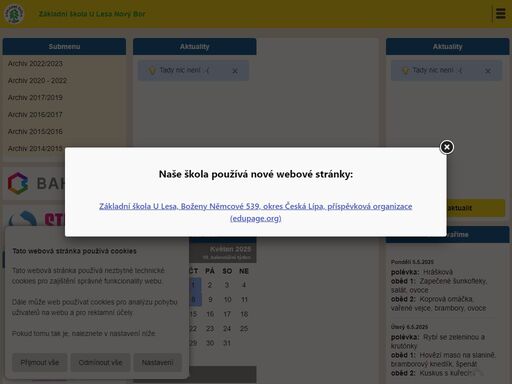Click the Bakaláři logo icon
512x384 pixels.
coord(18,183)
